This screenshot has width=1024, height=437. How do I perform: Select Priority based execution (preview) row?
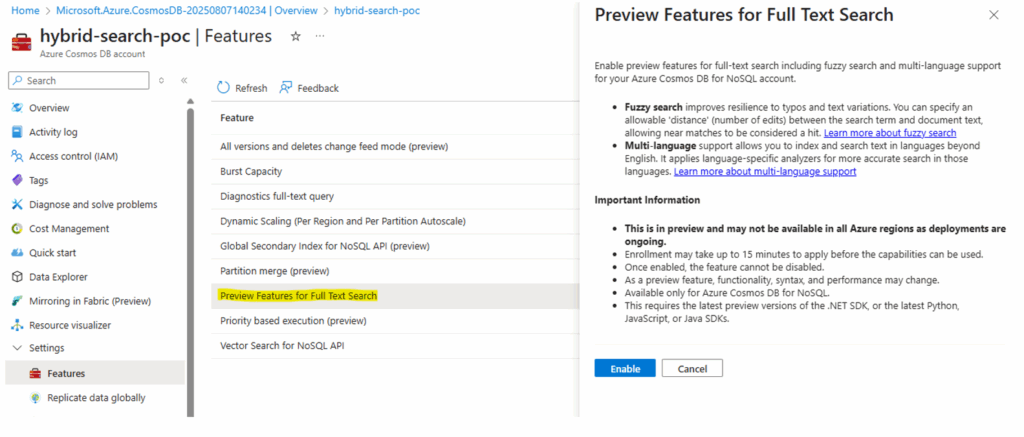pyautogui.click(x=395, y=321)
